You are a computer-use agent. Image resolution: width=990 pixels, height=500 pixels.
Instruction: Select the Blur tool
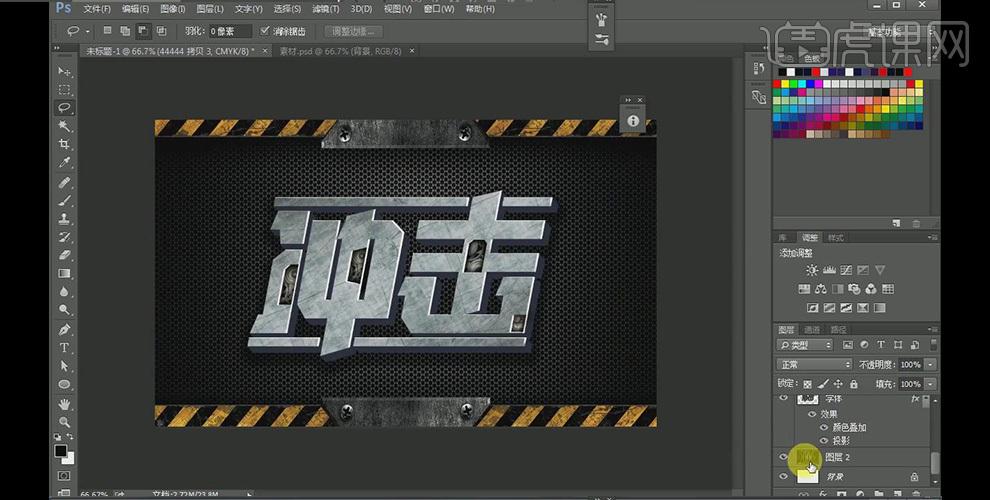click(x=64, y=292)
